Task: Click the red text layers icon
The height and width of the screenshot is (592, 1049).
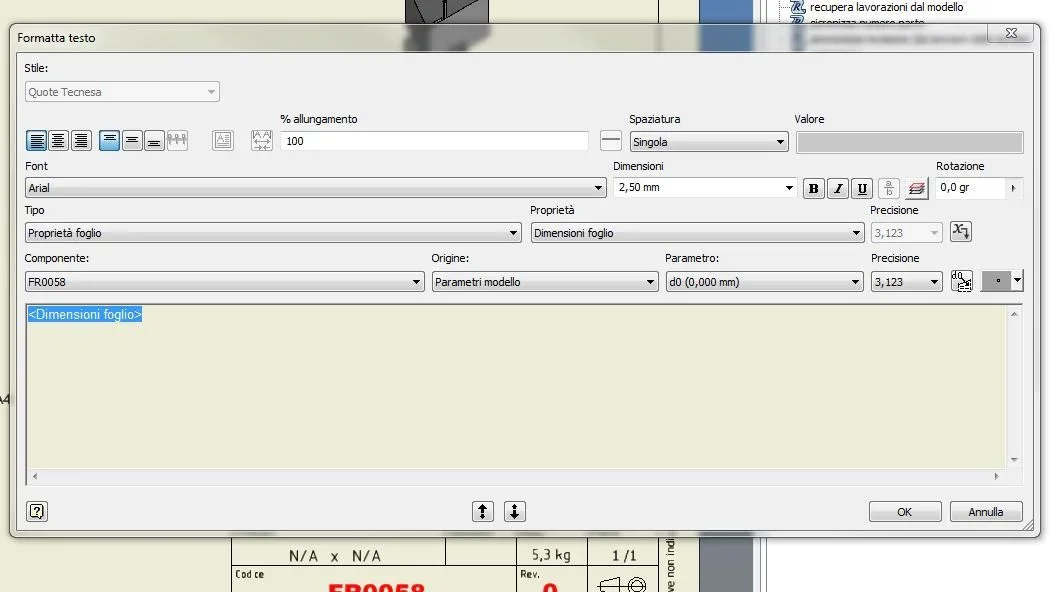Action: [917, 189]
